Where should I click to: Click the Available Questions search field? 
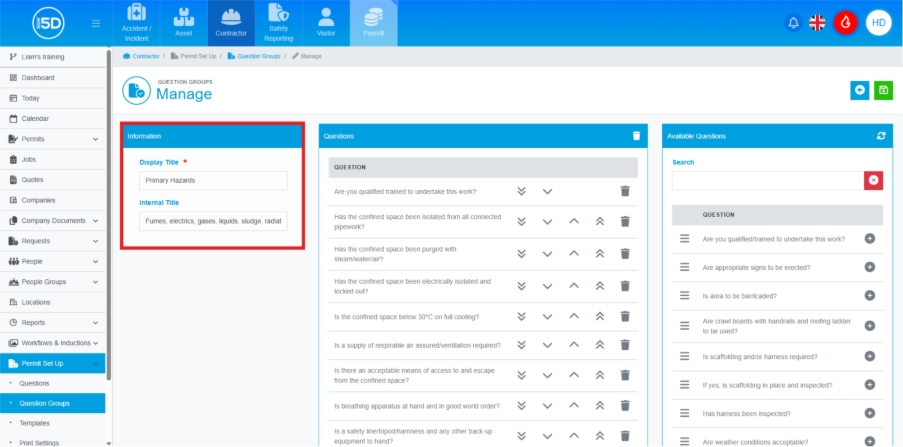coord(768,180)
